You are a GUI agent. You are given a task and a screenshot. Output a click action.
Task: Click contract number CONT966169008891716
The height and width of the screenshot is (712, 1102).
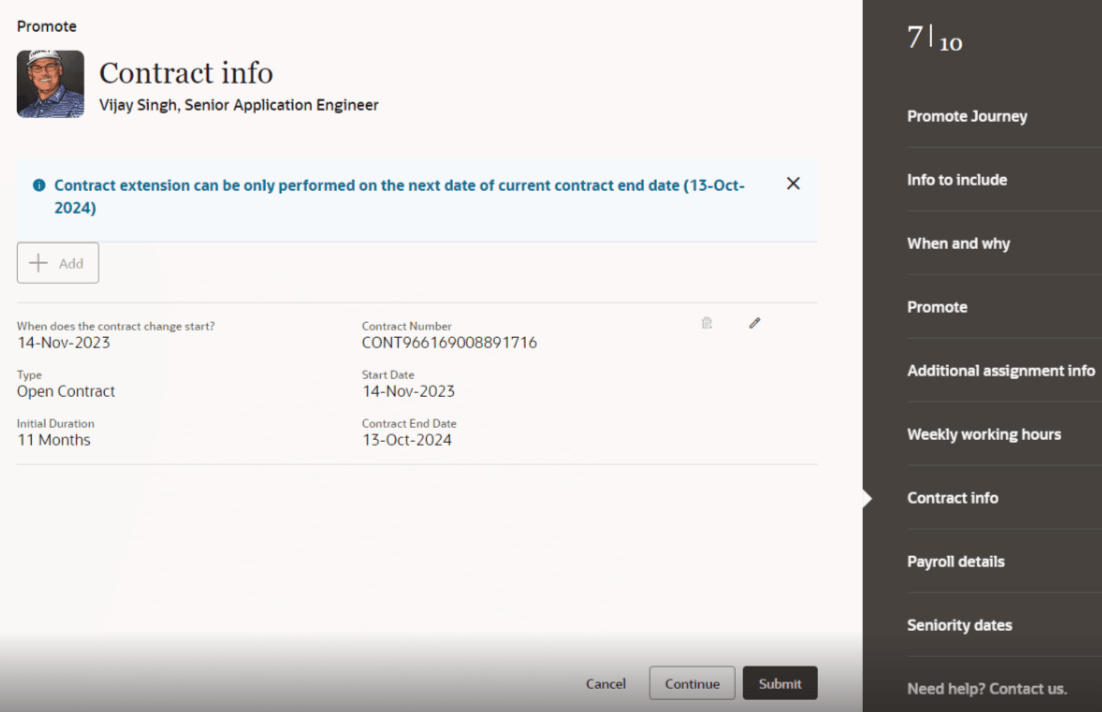pyautogui.click(x=449, y=343)
